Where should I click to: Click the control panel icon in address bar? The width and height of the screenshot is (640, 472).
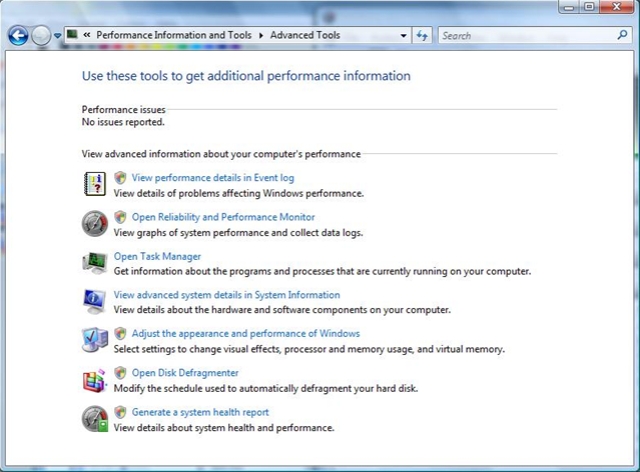pos(72,34)
